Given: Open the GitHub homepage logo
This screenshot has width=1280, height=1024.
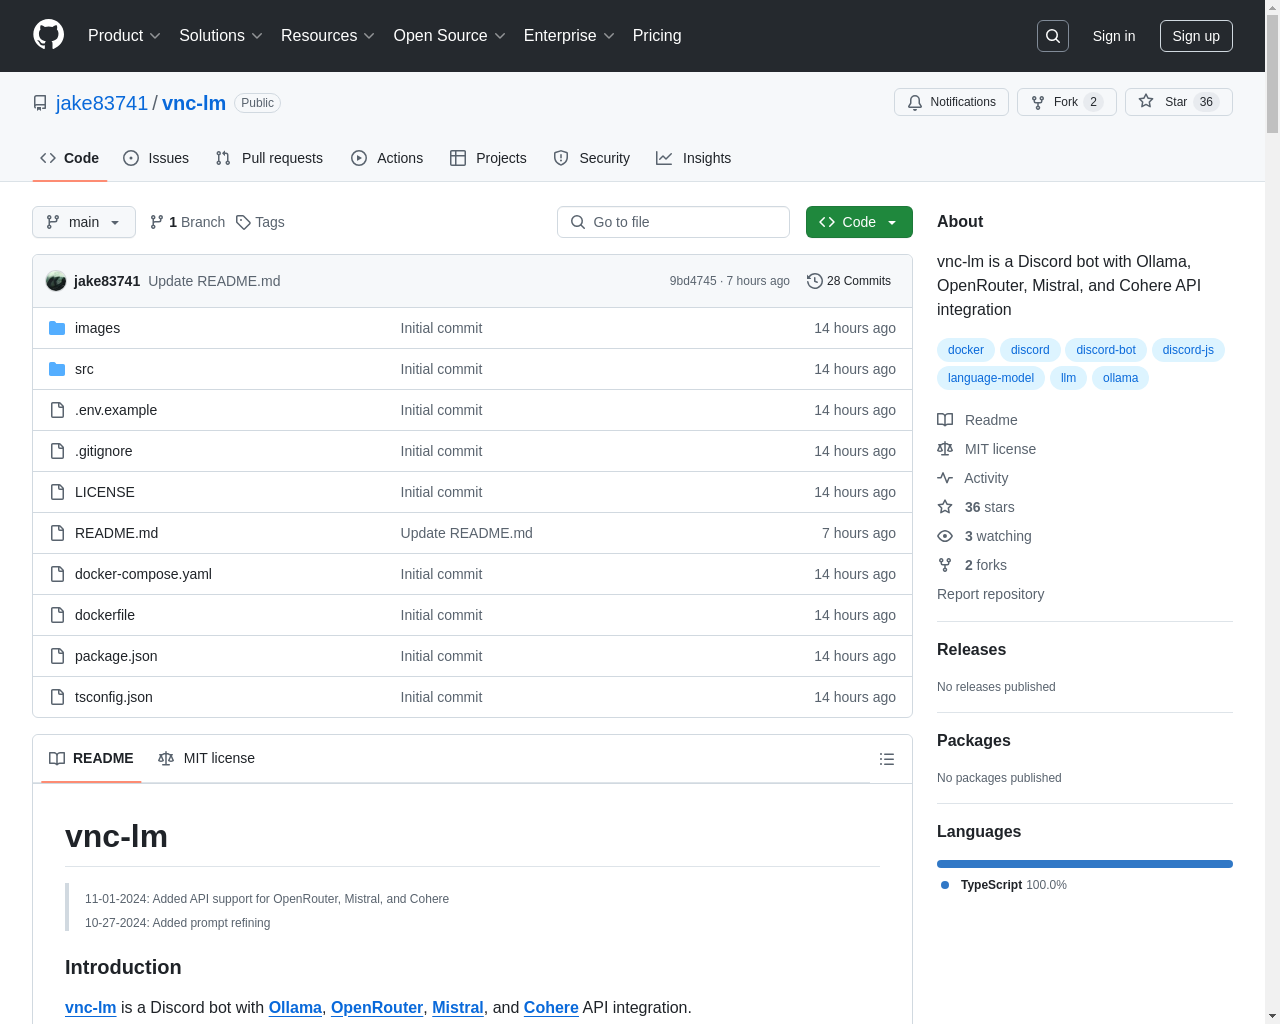Looking at the screenshot, I should click(49, 35).
